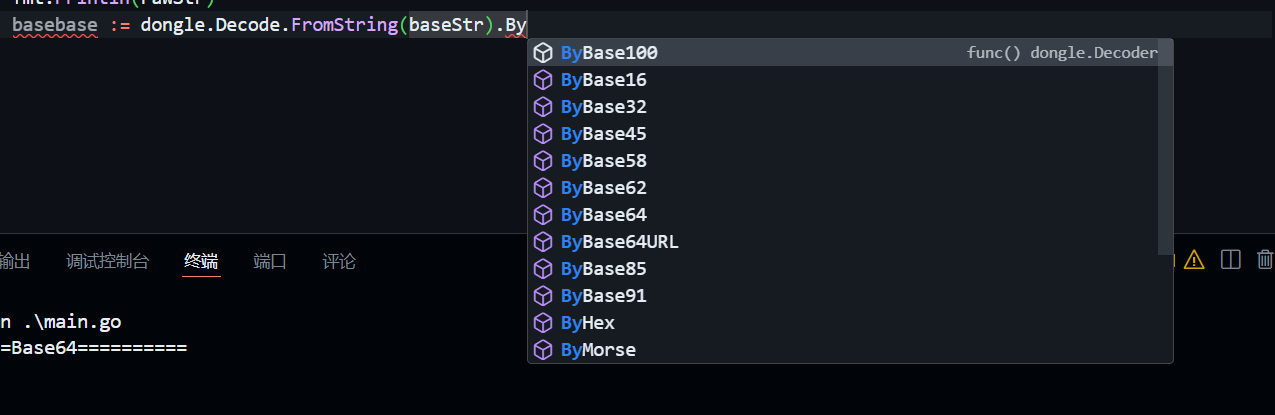
Task: Split the terminal using the split icon
Action: (1231, 260)
